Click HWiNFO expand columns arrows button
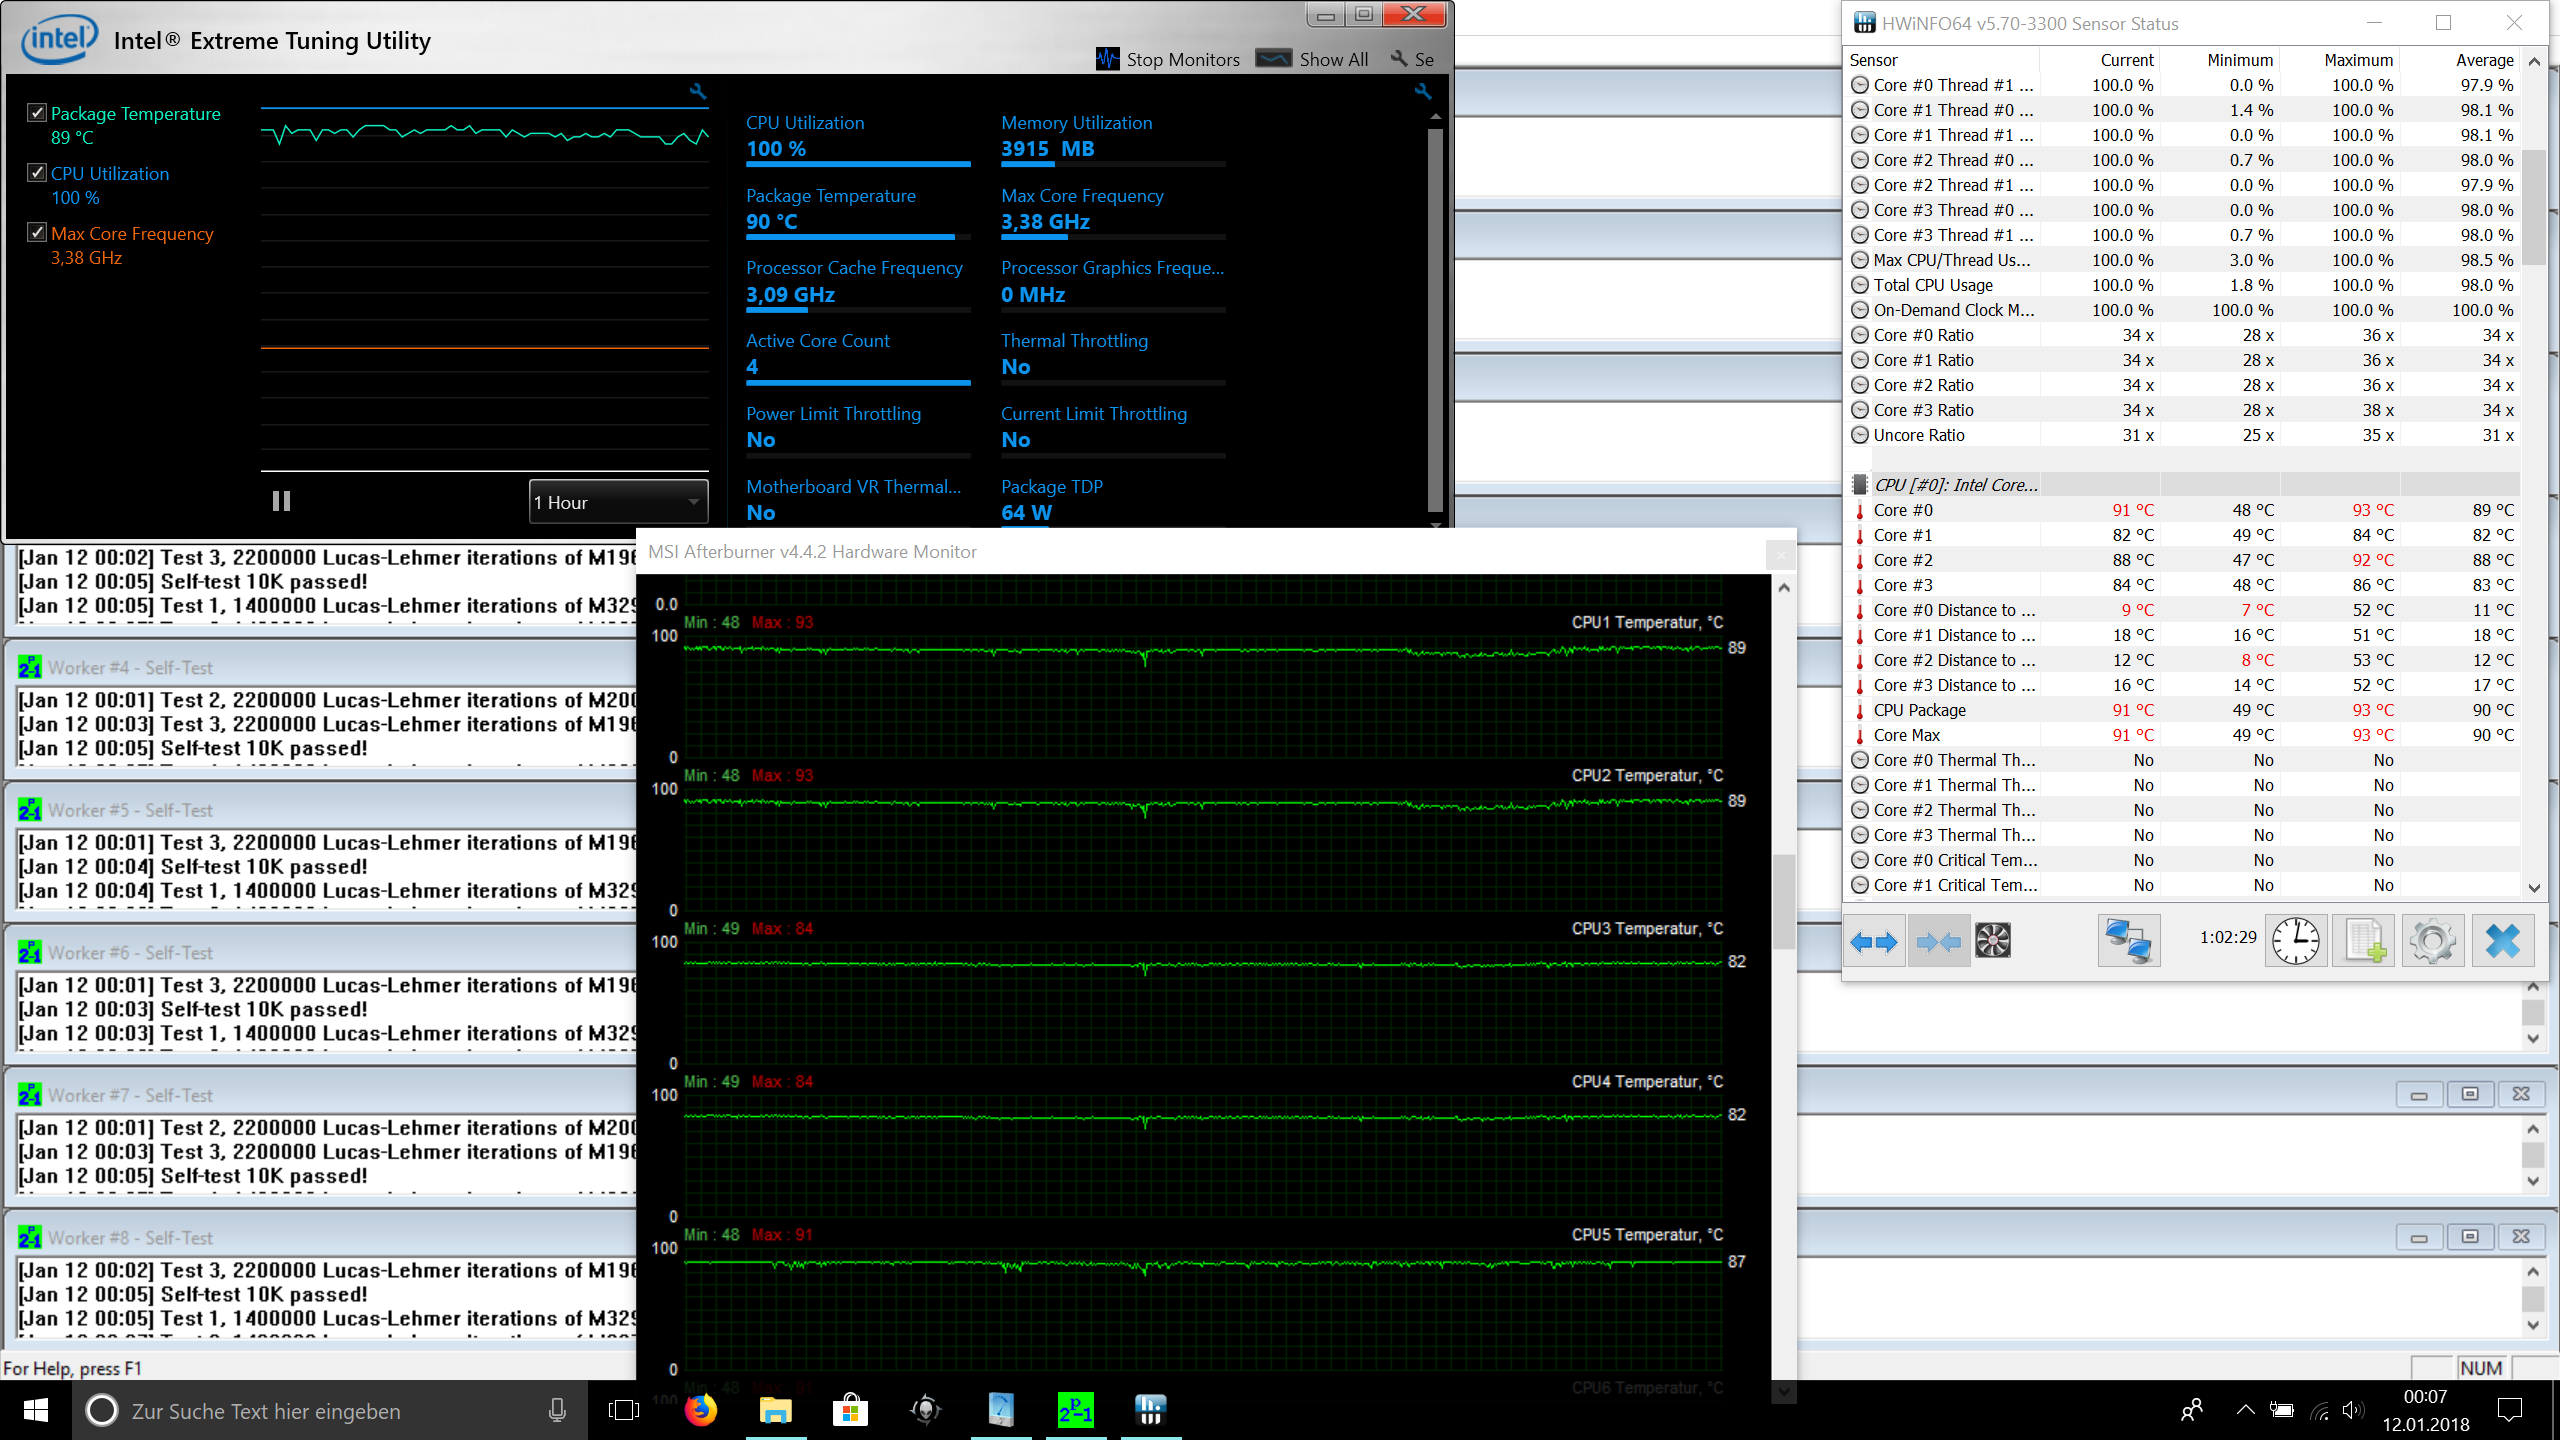This screenshot has width=2560, height=1440. [1874, 941]
